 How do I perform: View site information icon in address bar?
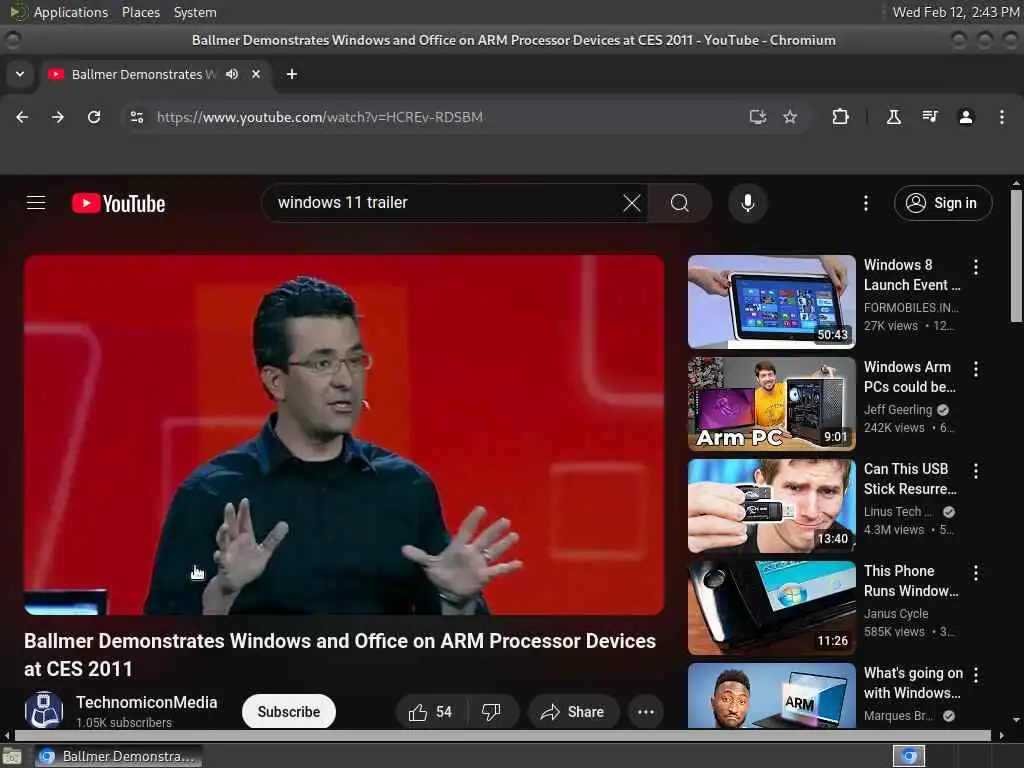tap(136, 117)
